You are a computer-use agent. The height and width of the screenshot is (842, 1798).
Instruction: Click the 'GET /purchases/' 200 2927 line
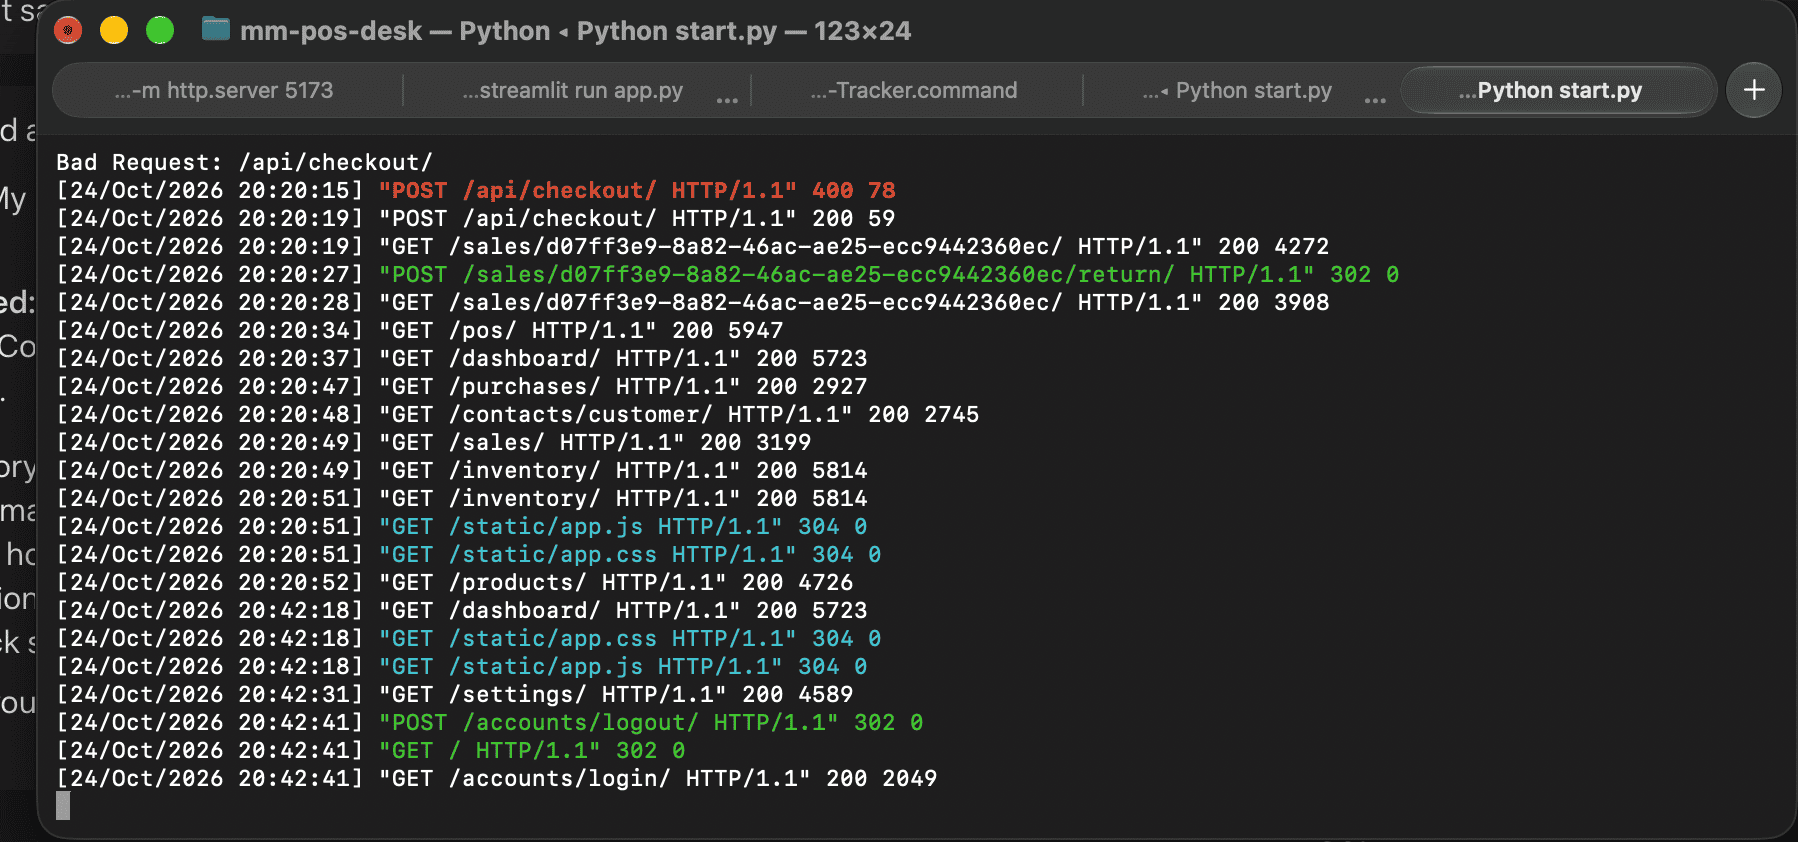(462, 386)
